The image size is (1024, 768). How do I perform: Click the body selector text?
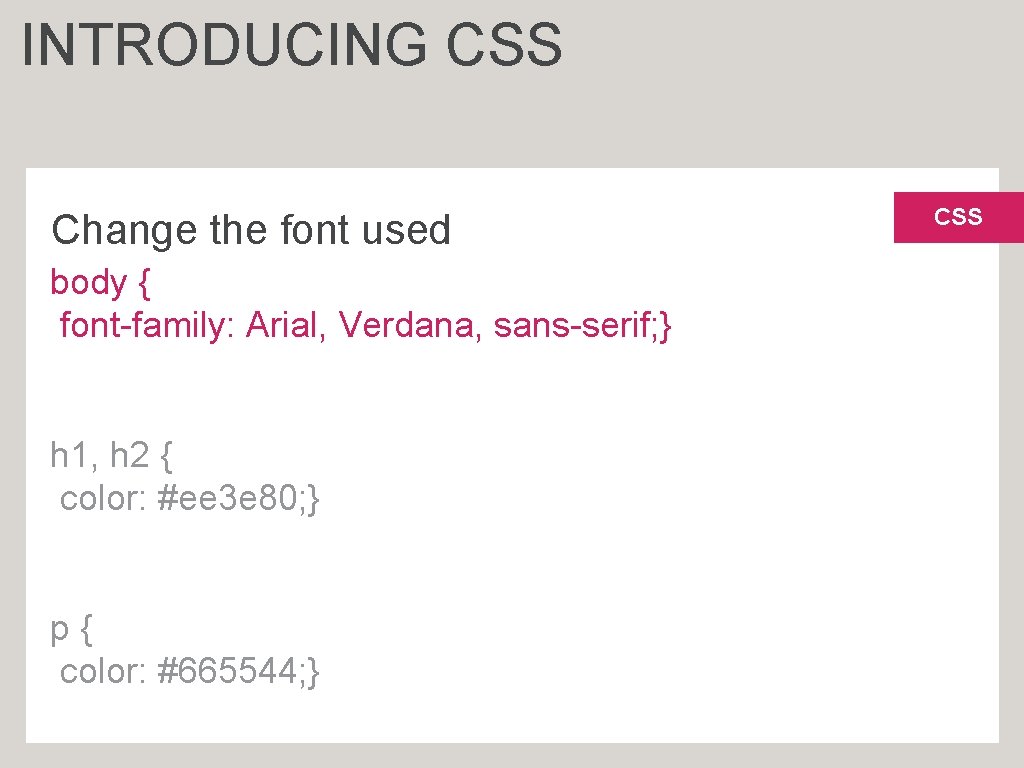coord(88,283)
